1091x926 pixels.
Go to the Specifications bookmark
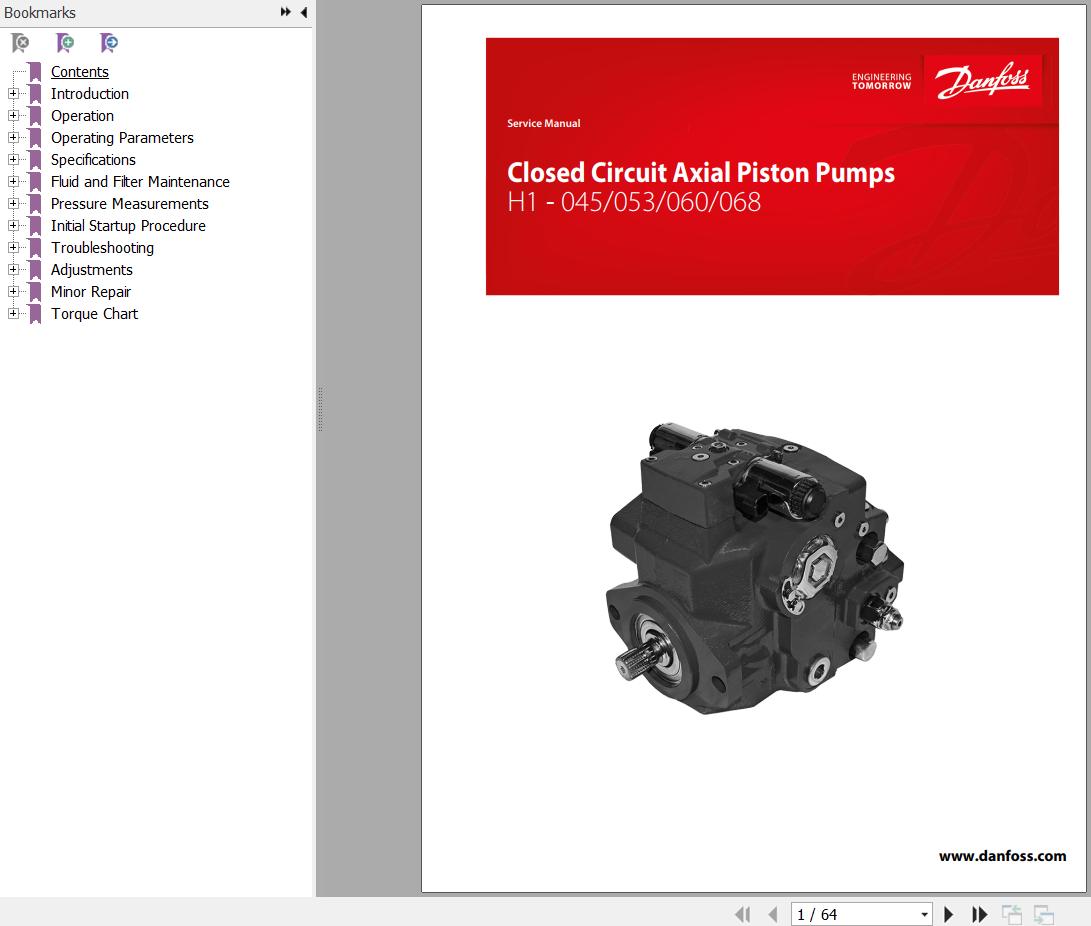pos(93,159)
